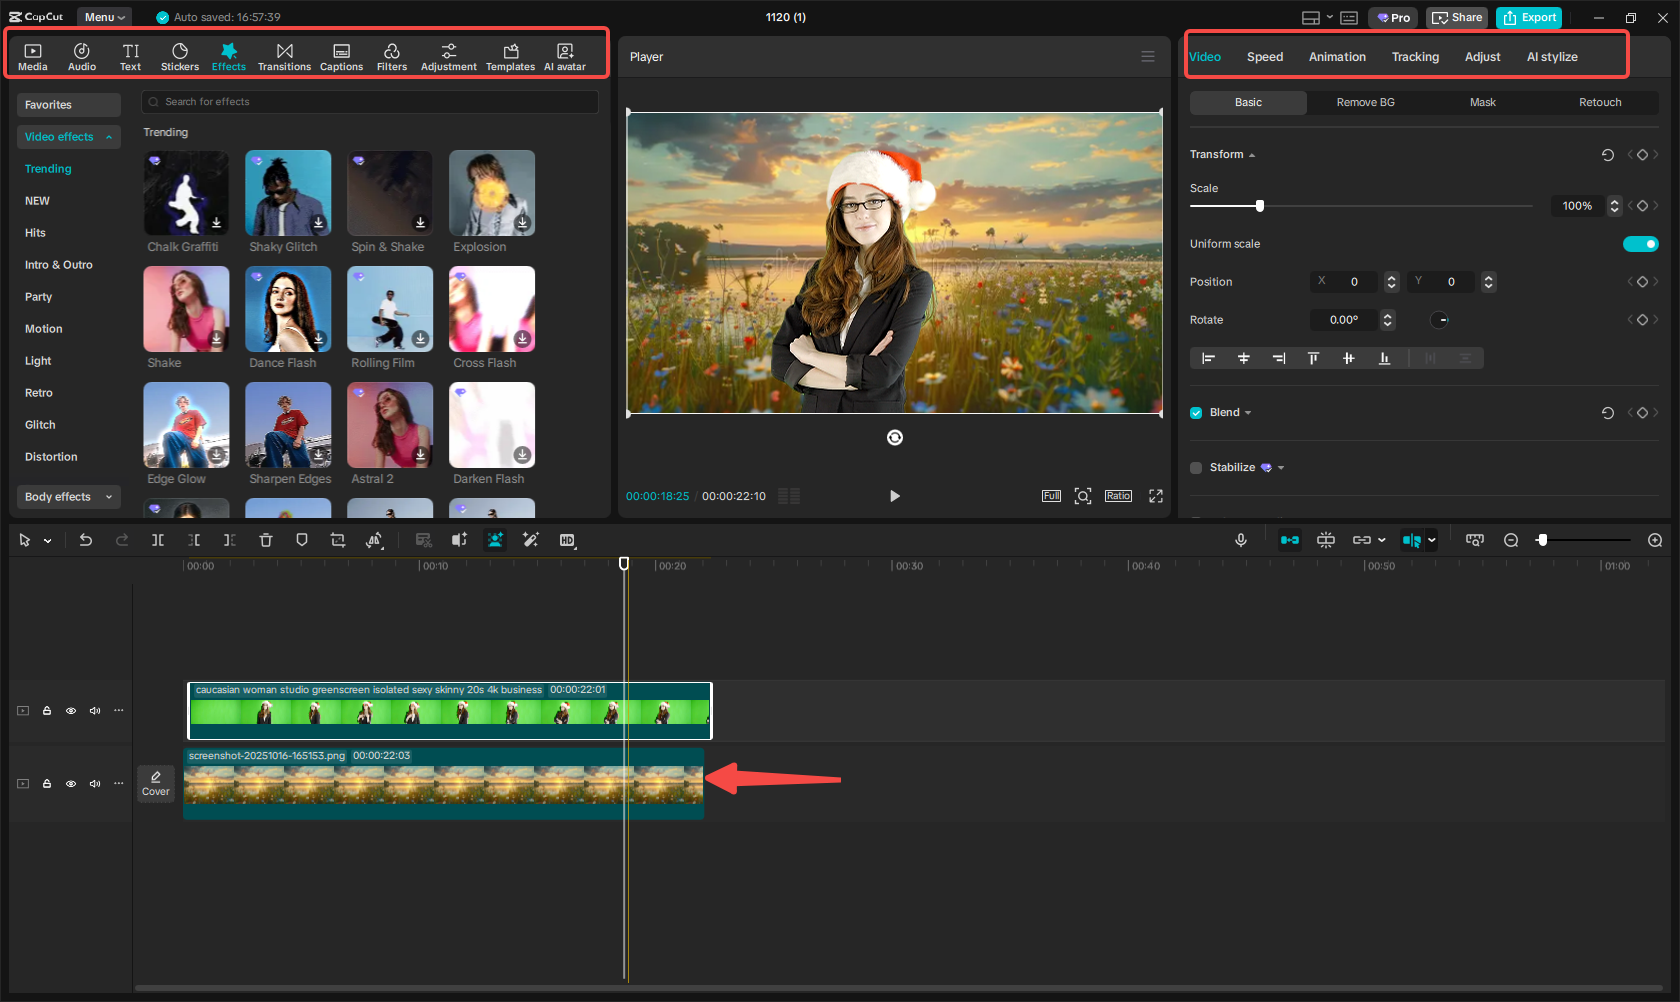Click the Export button
This screenshot has width=1680, height=1002.
coord(1528,17)
